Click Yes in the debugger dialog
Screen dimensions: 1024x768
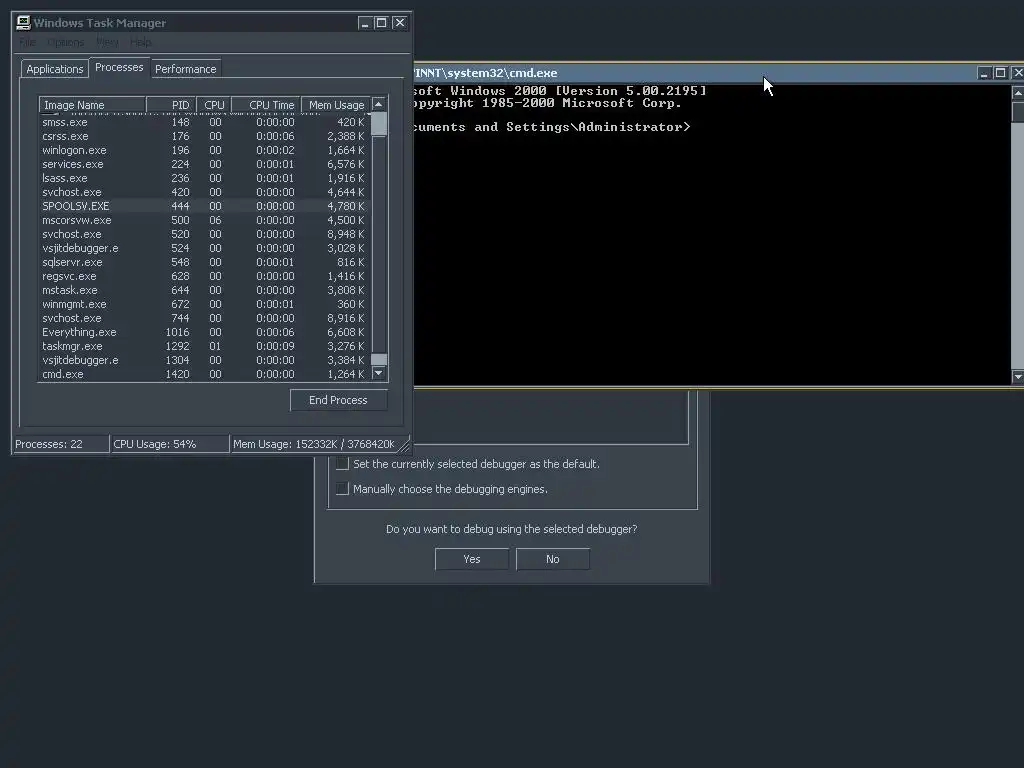click(472, 559)
